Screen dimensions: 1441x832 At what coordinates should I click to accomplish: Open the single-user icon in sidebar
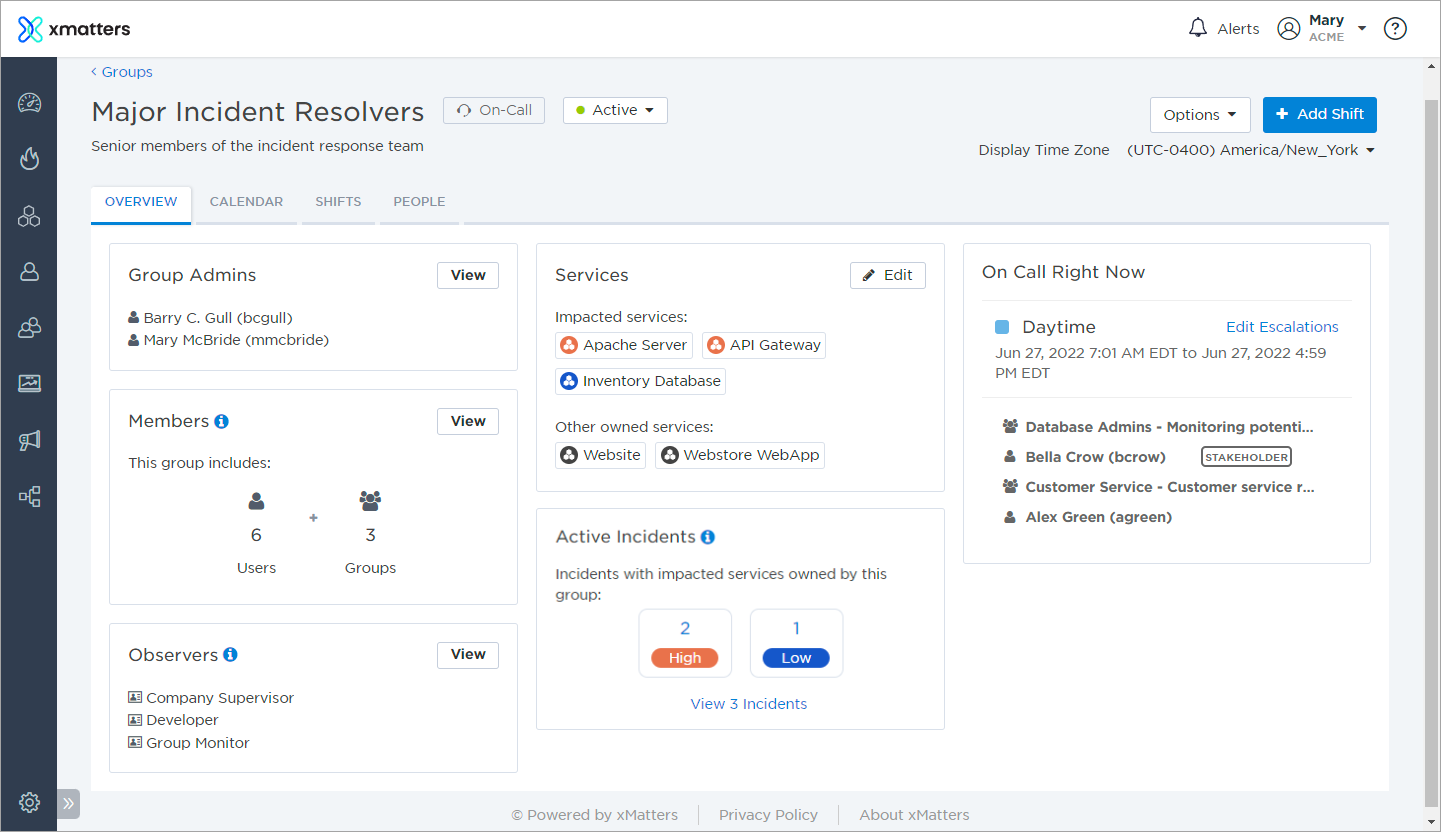coord(29,271)
